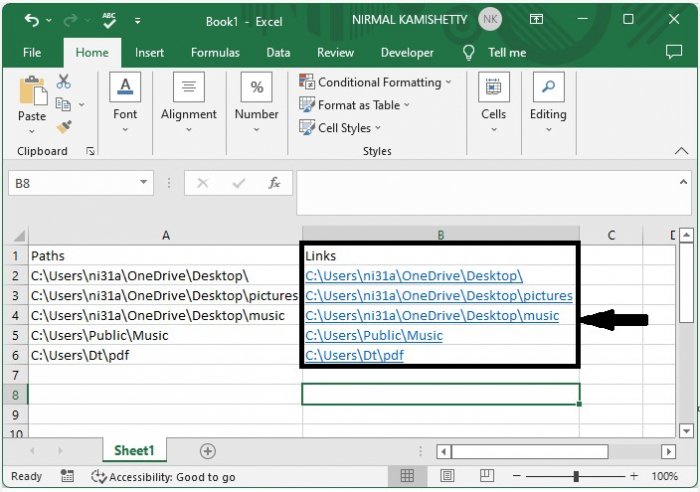Open the Number group button

tap(256, 103)
